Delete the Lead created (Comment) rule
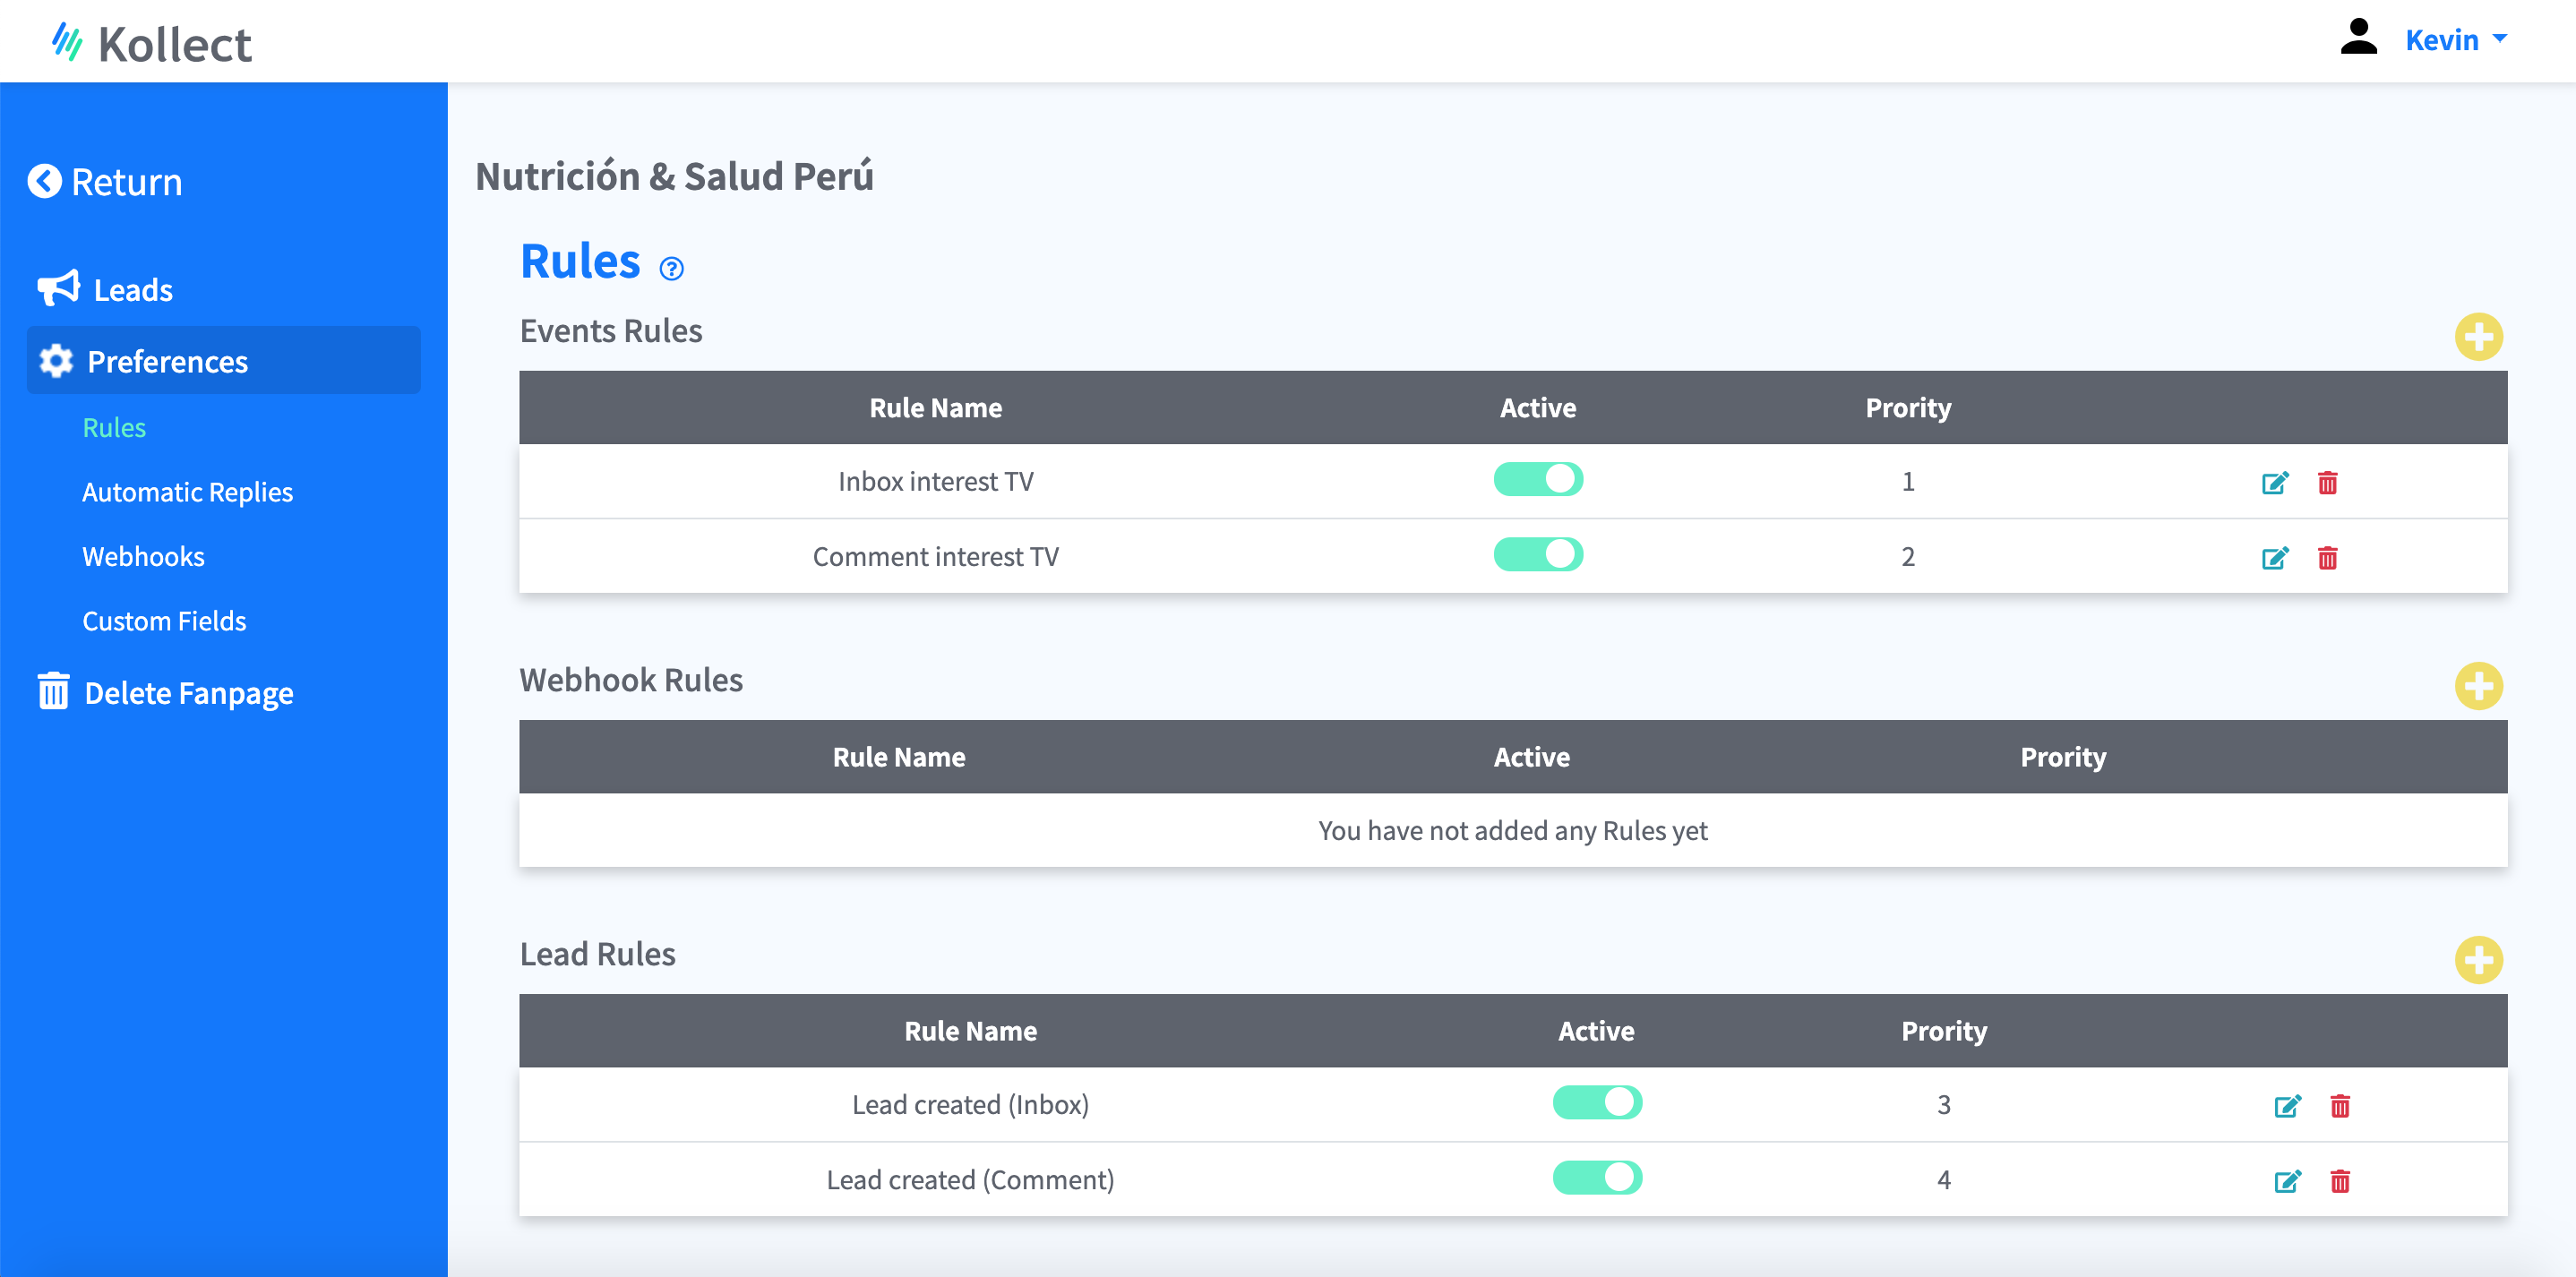The image size is (2576, 1277). [x=2339, y=1181]
